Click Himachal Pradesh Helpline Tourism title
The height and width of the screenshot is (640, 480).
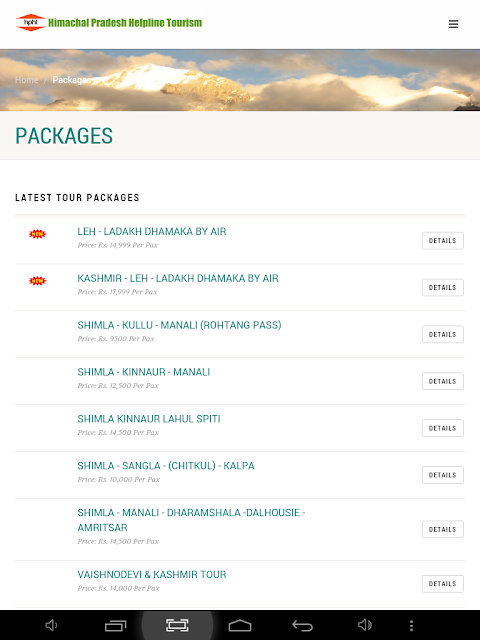pos(125,22)
